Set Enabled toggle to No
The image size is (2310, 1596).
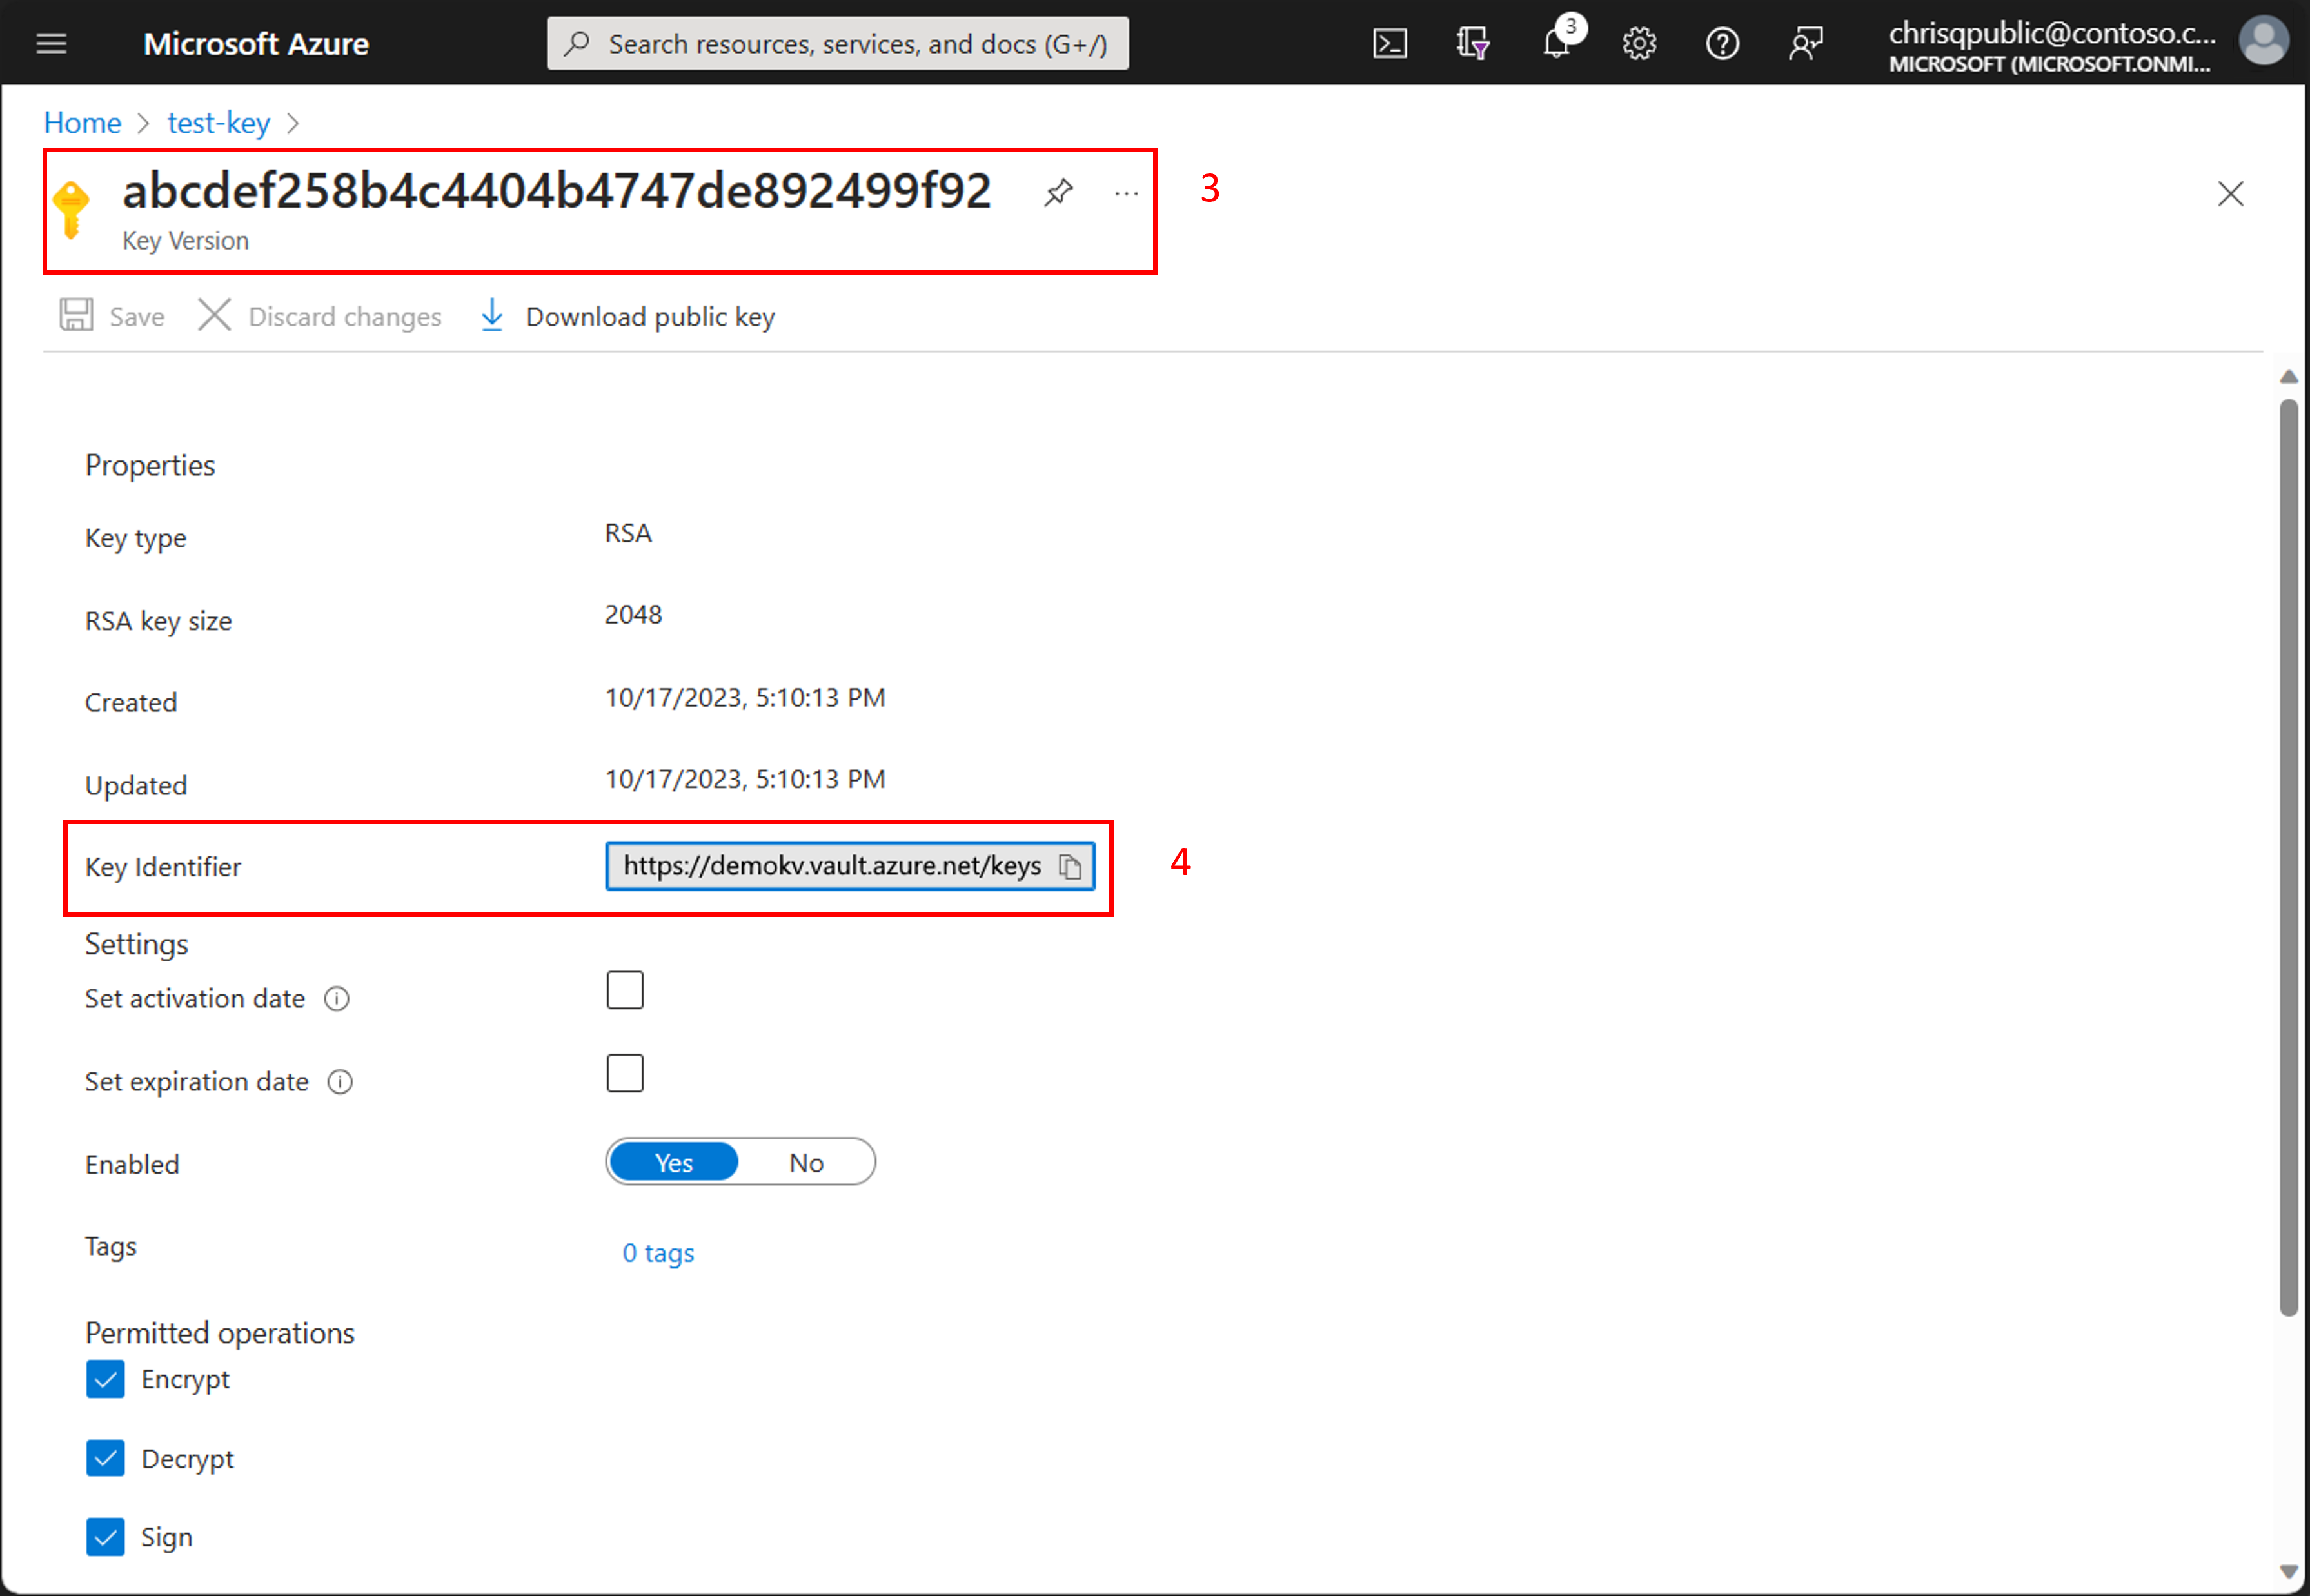(806, 1162)
